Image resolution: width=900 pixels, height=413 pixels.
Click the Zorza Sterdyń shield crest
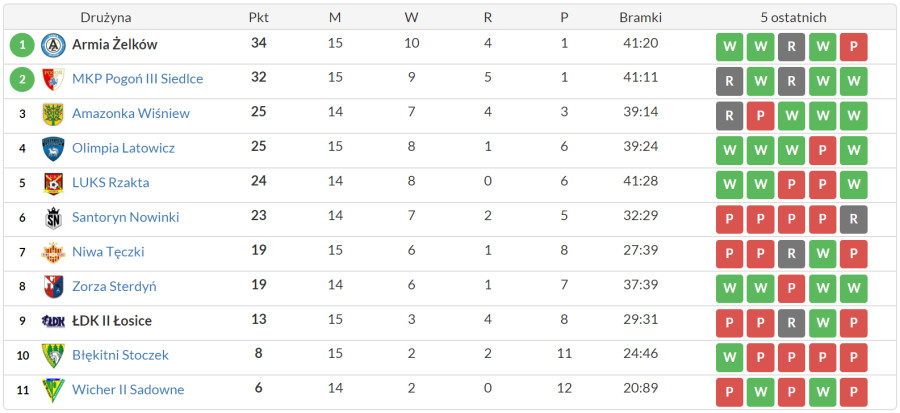tap(53, 287)
